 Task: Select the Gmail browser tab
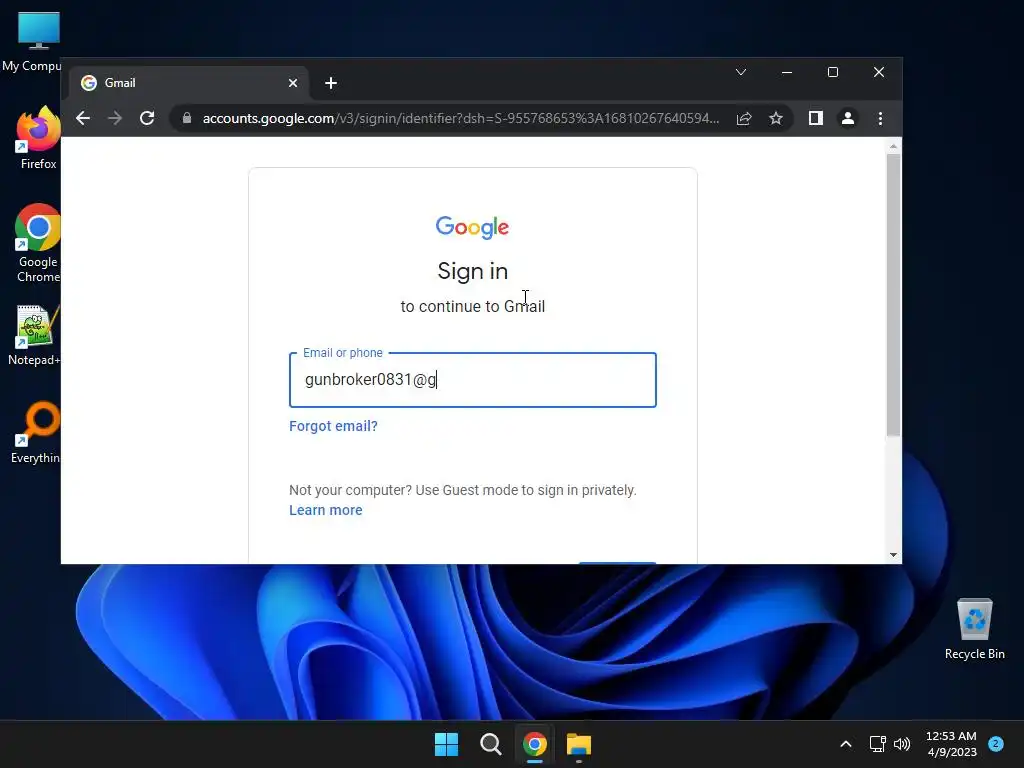point(189,83)
